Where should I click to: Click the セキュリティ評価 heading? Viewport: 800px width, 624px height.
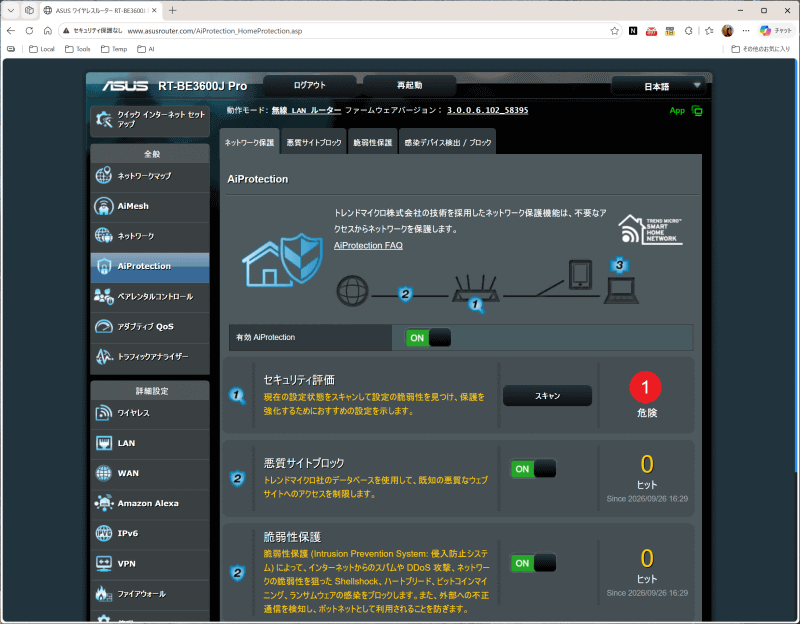[x=299, y=380]
